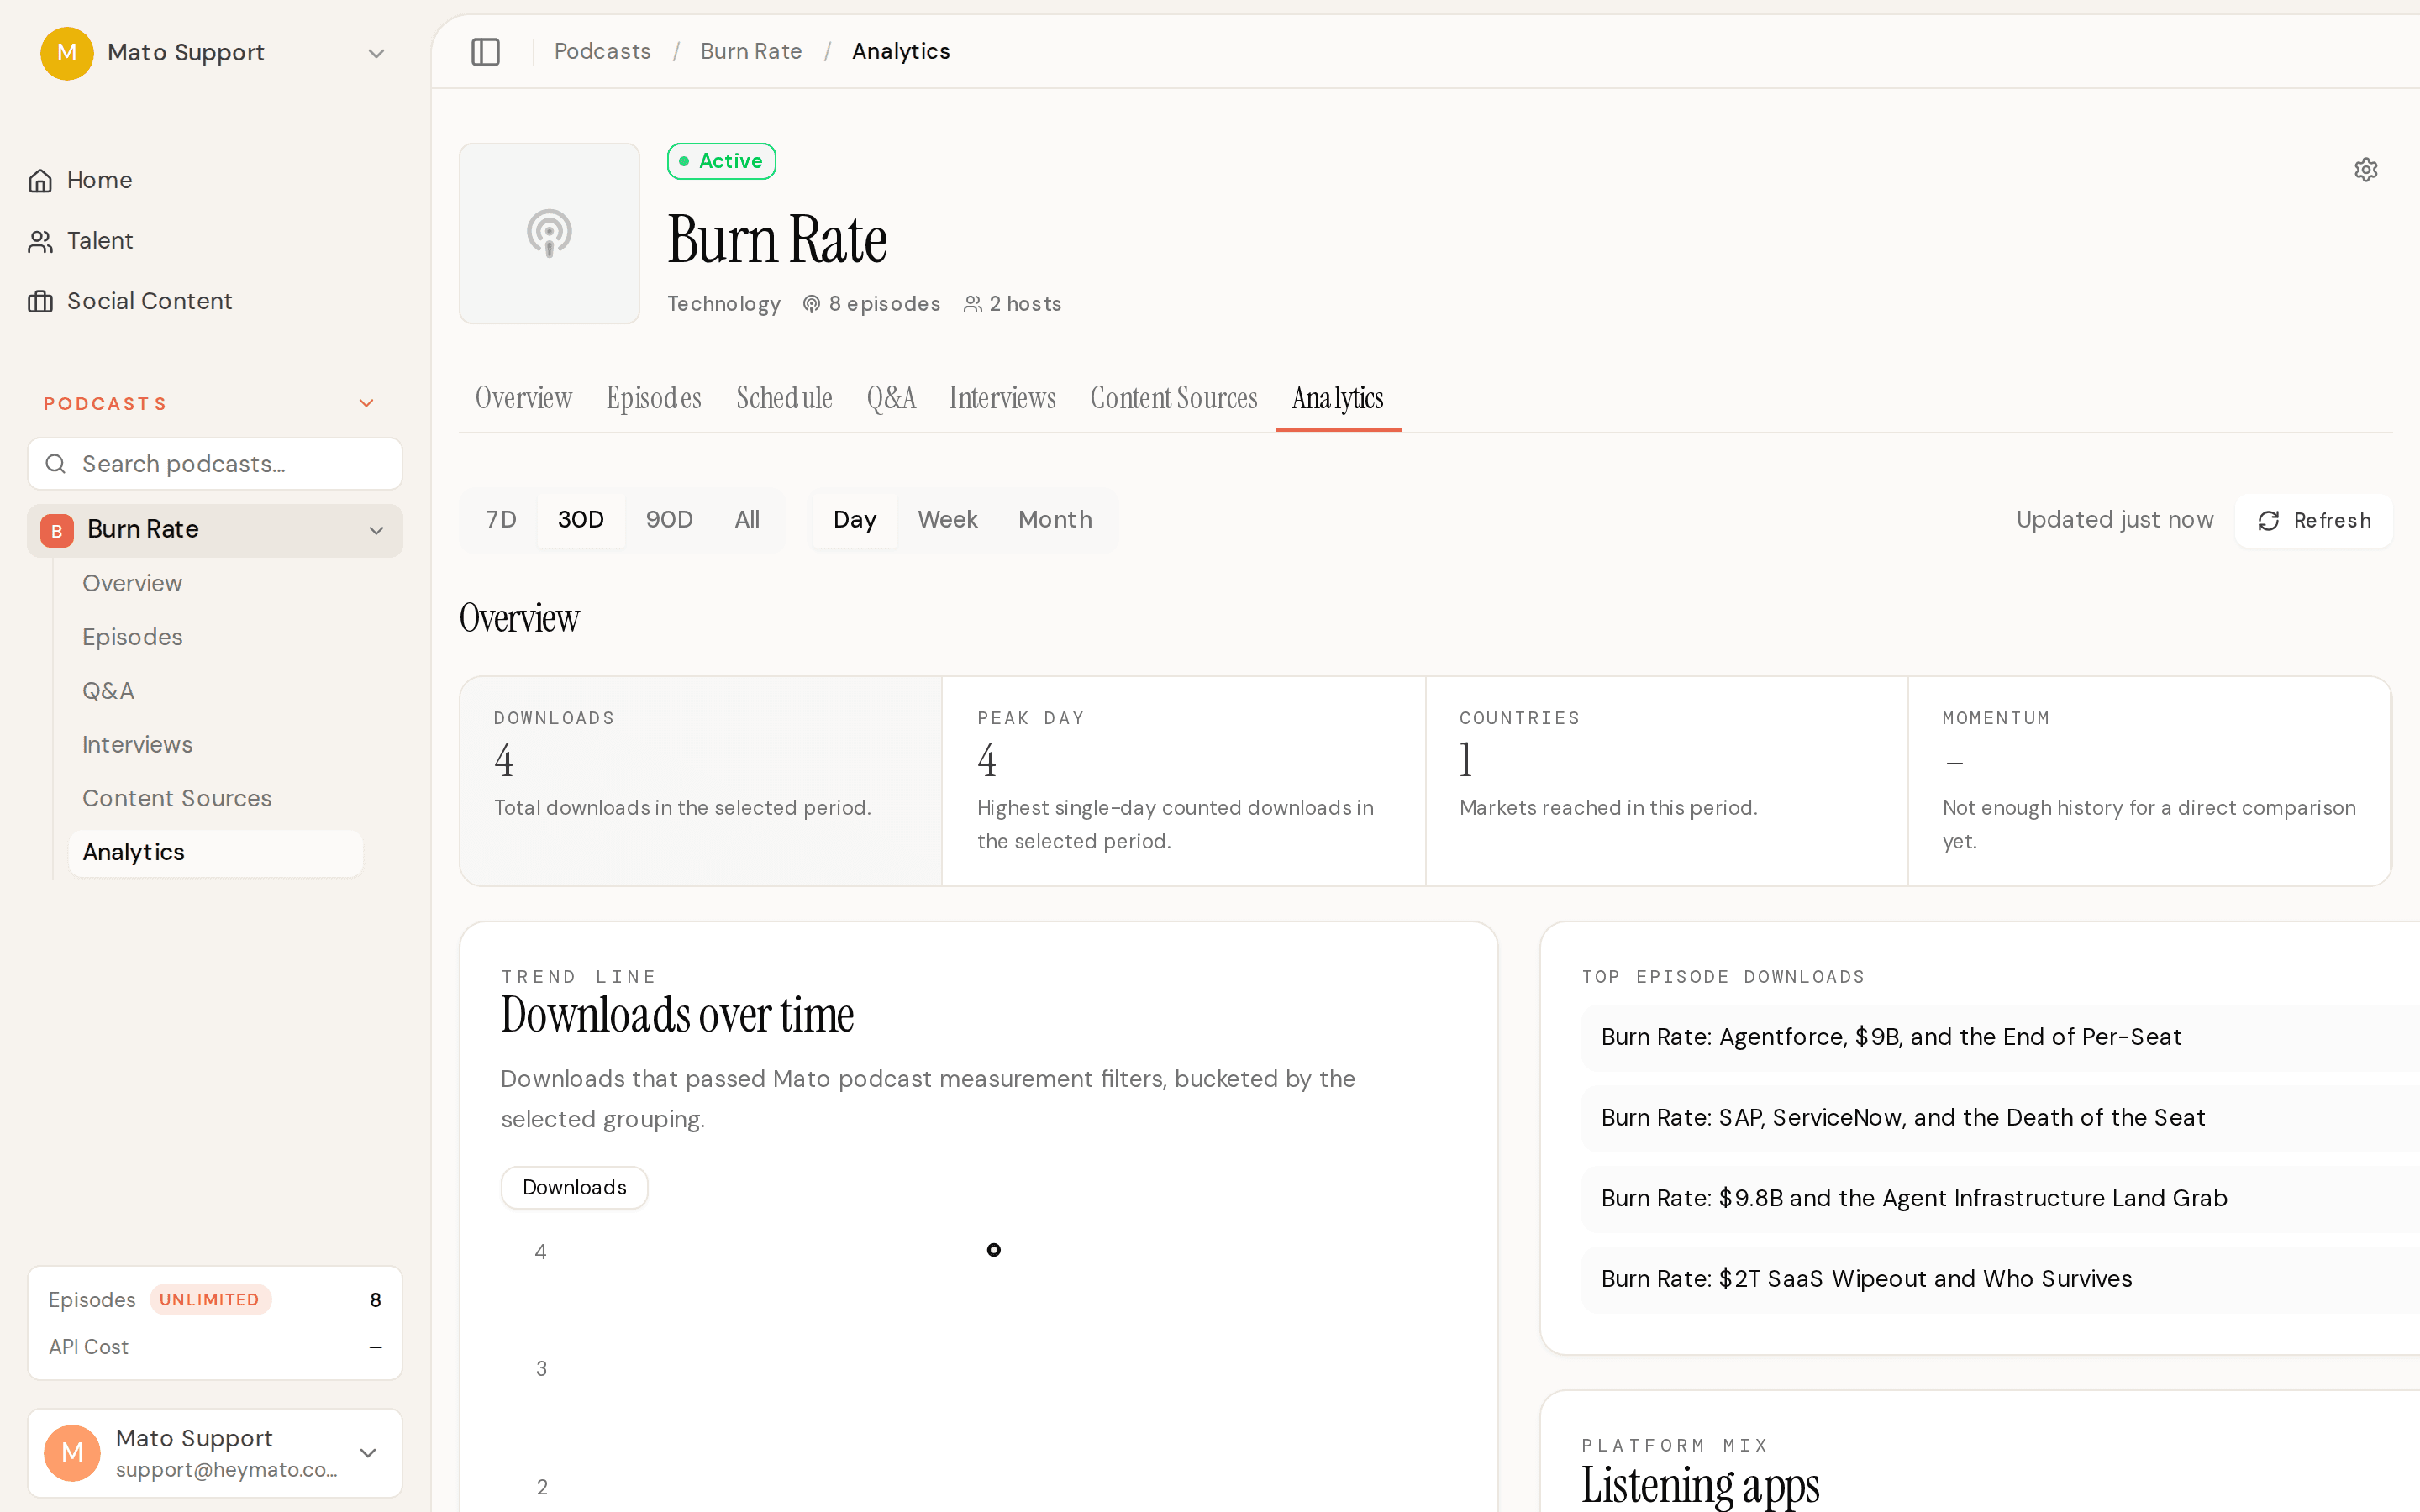This screenshot has width=2420, height=1512.
Task: Select the 90D time range
Action: 669,520
